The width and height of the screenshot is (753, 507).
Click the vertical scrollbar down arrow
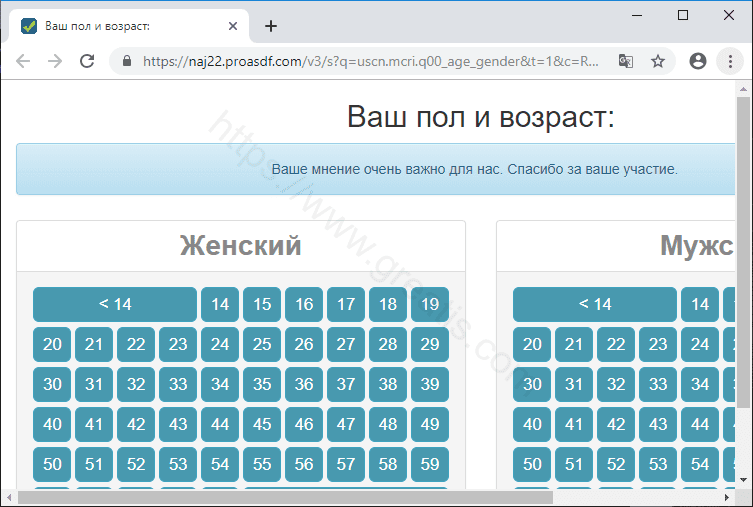(x=743, y=480)
